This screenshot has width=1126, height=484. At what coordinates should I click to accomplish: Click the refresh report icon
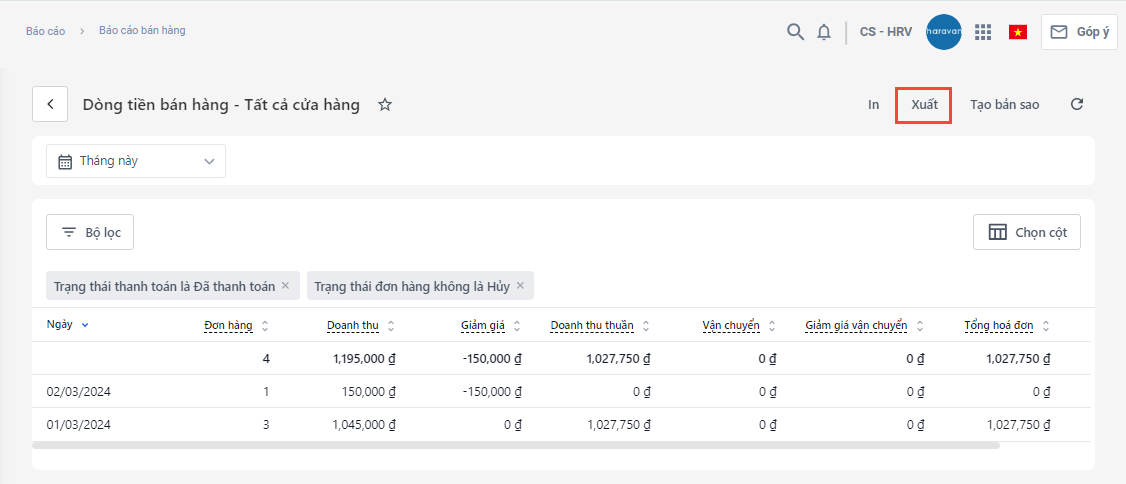1077,104
